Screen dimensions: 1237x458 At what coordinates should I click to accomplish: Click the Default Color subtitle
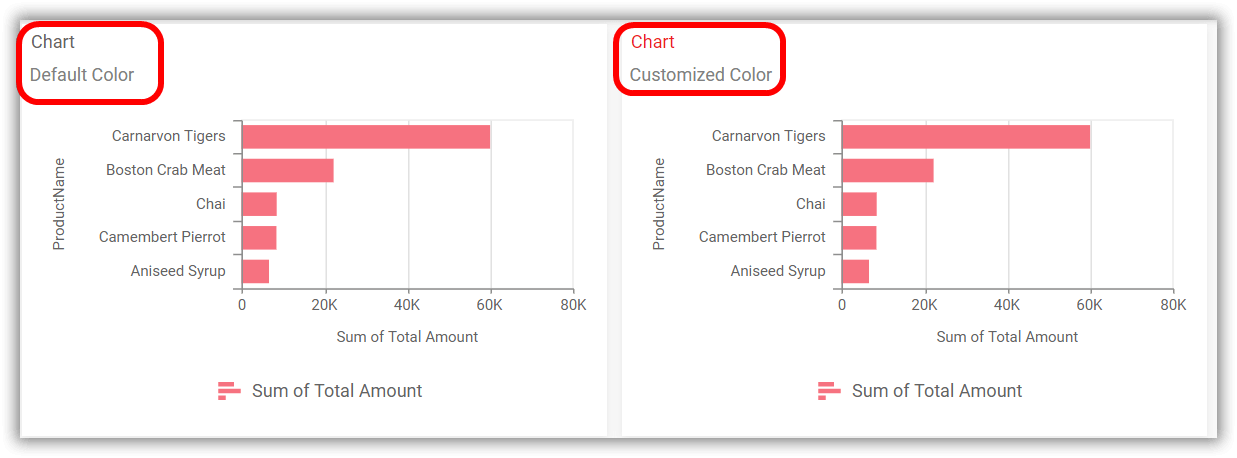click(82, 75)
